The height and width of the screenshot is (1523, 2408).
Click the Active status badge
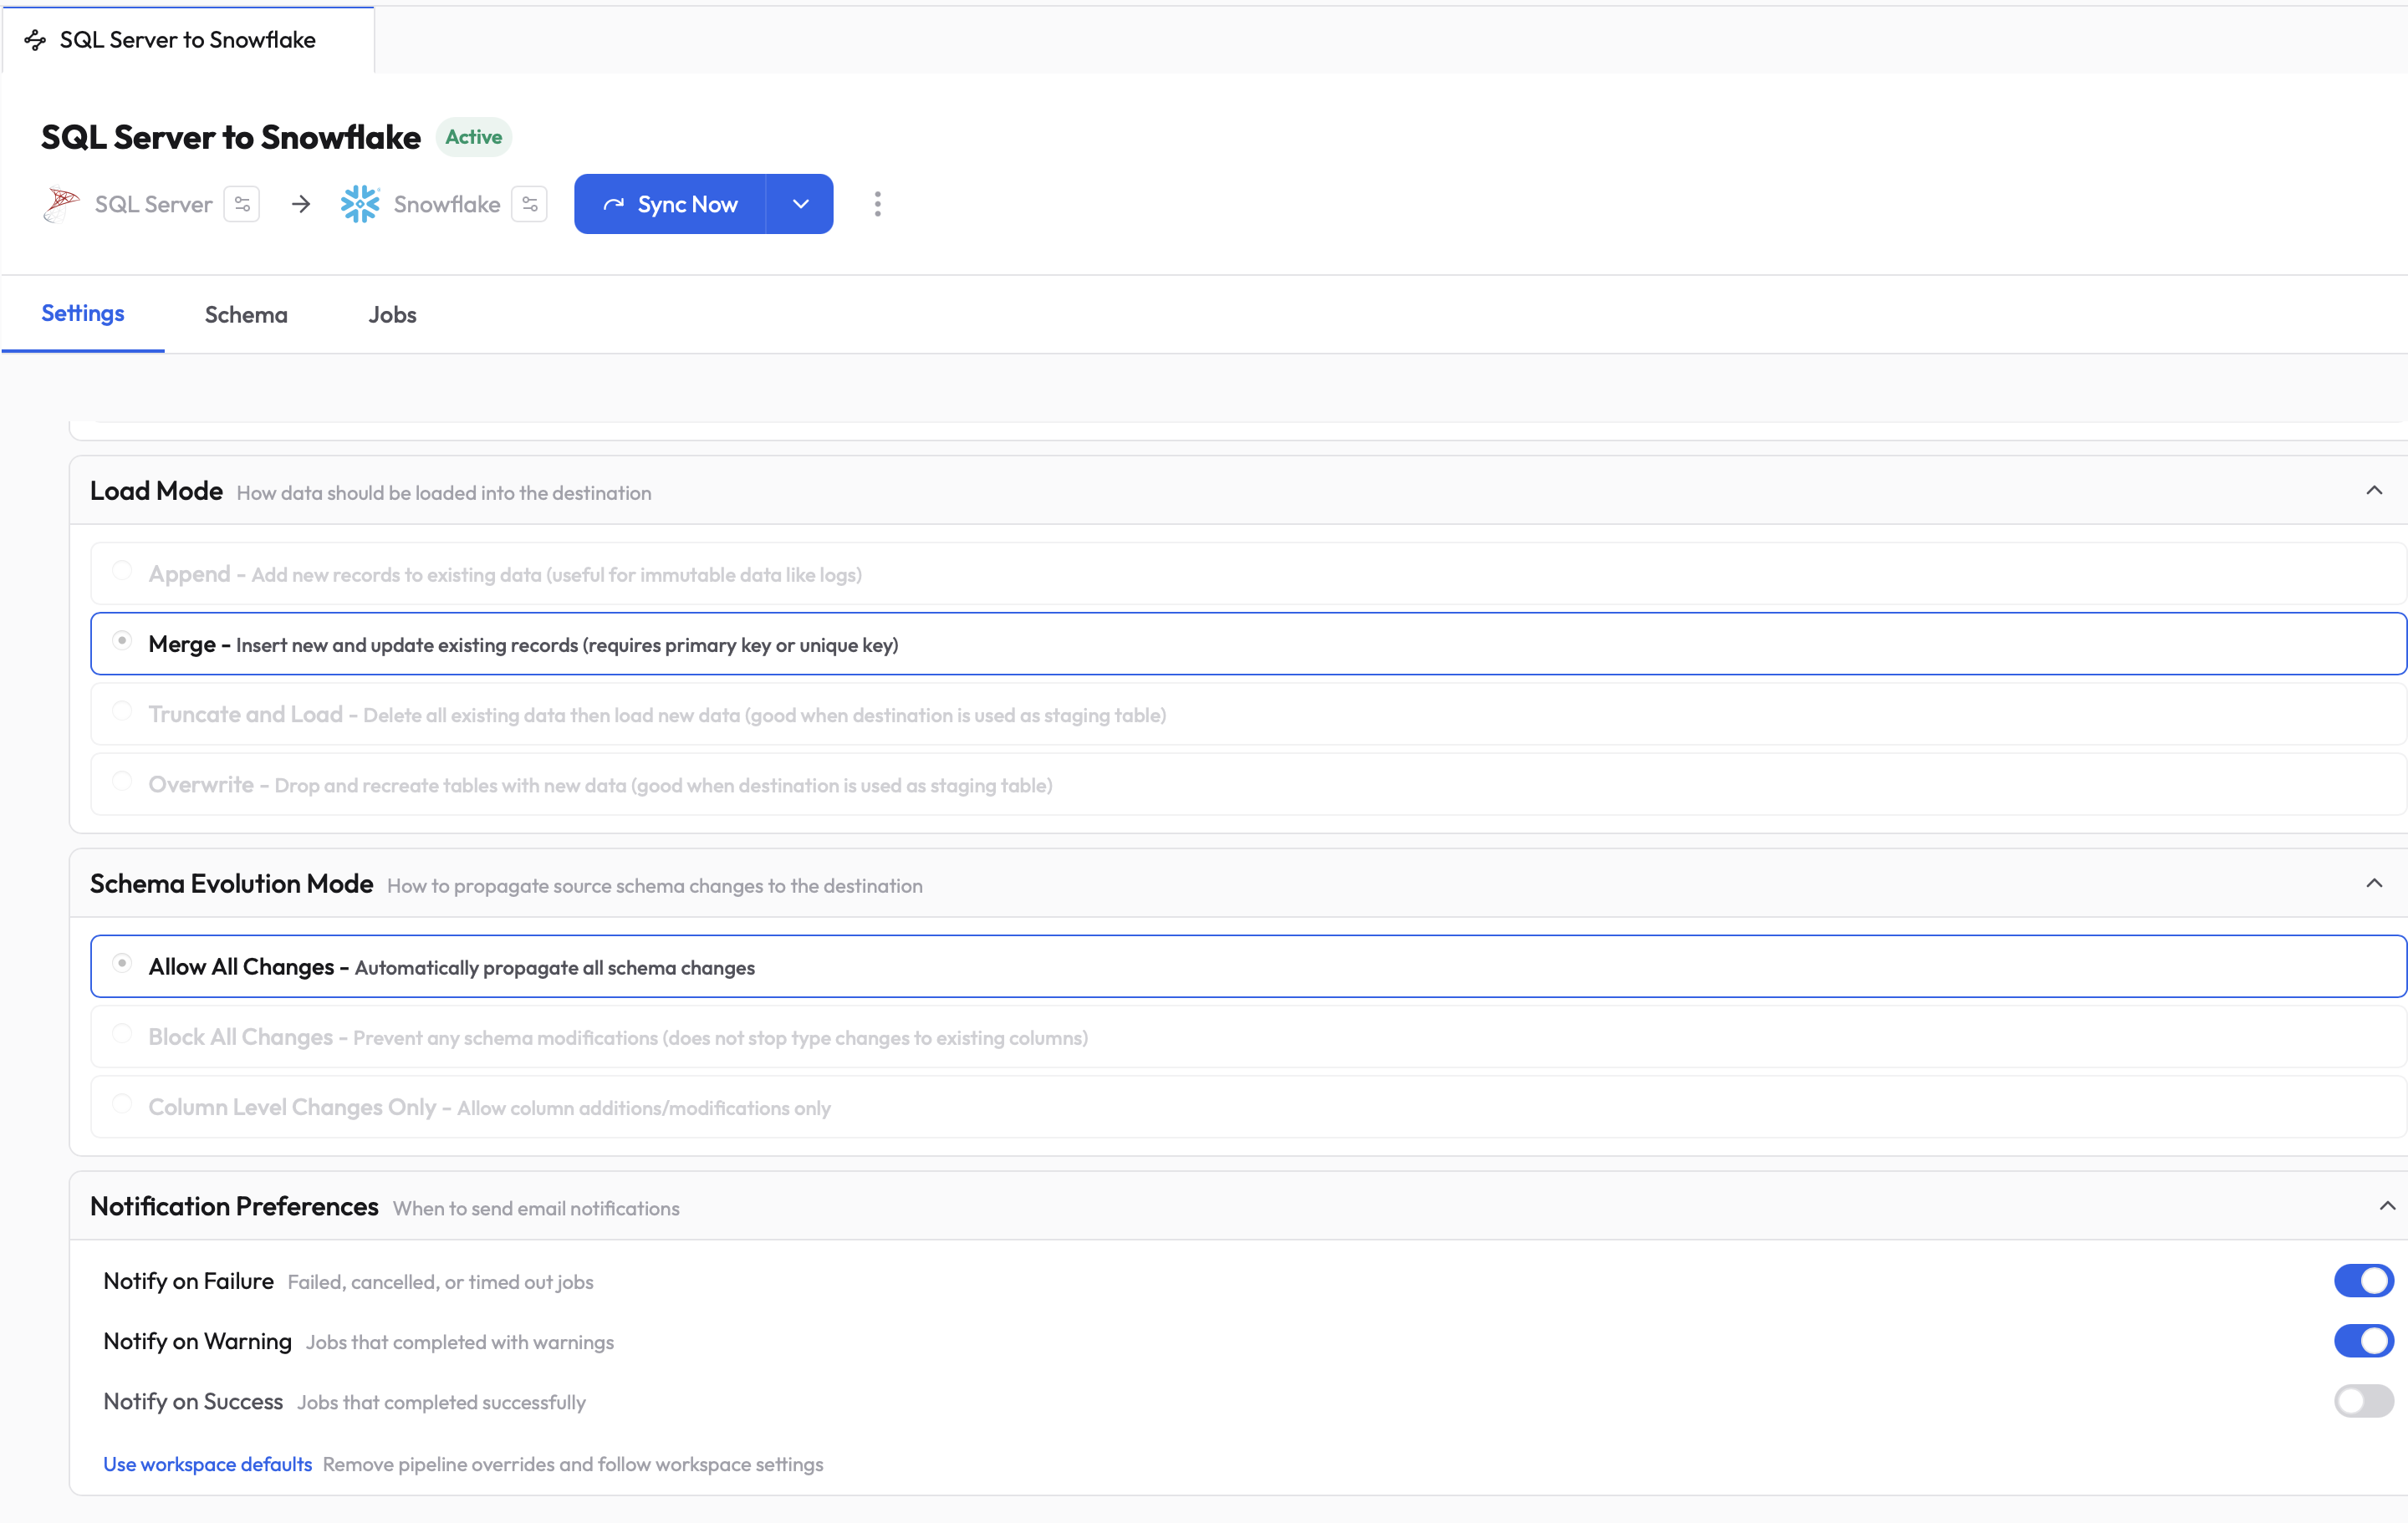(x=474, y=136)
